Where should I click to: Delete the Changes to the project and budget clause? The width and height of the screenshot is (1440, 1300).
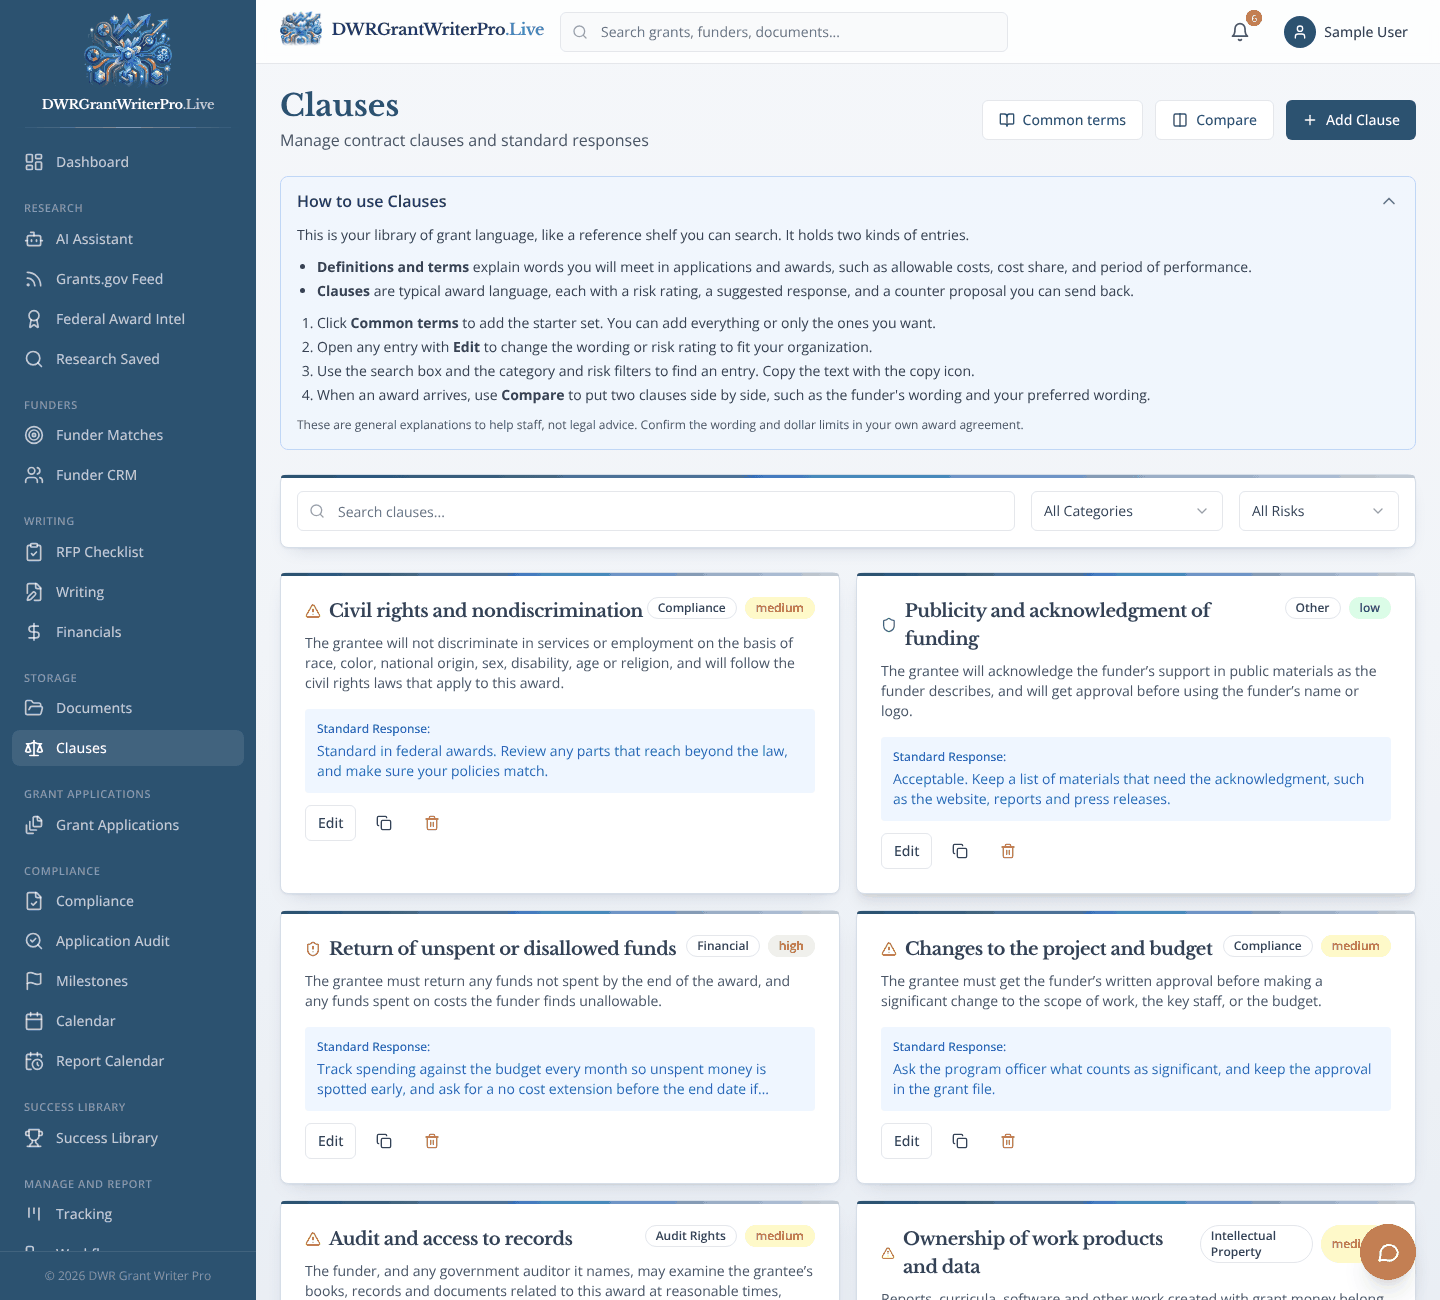click(x=1008, y=1141)
